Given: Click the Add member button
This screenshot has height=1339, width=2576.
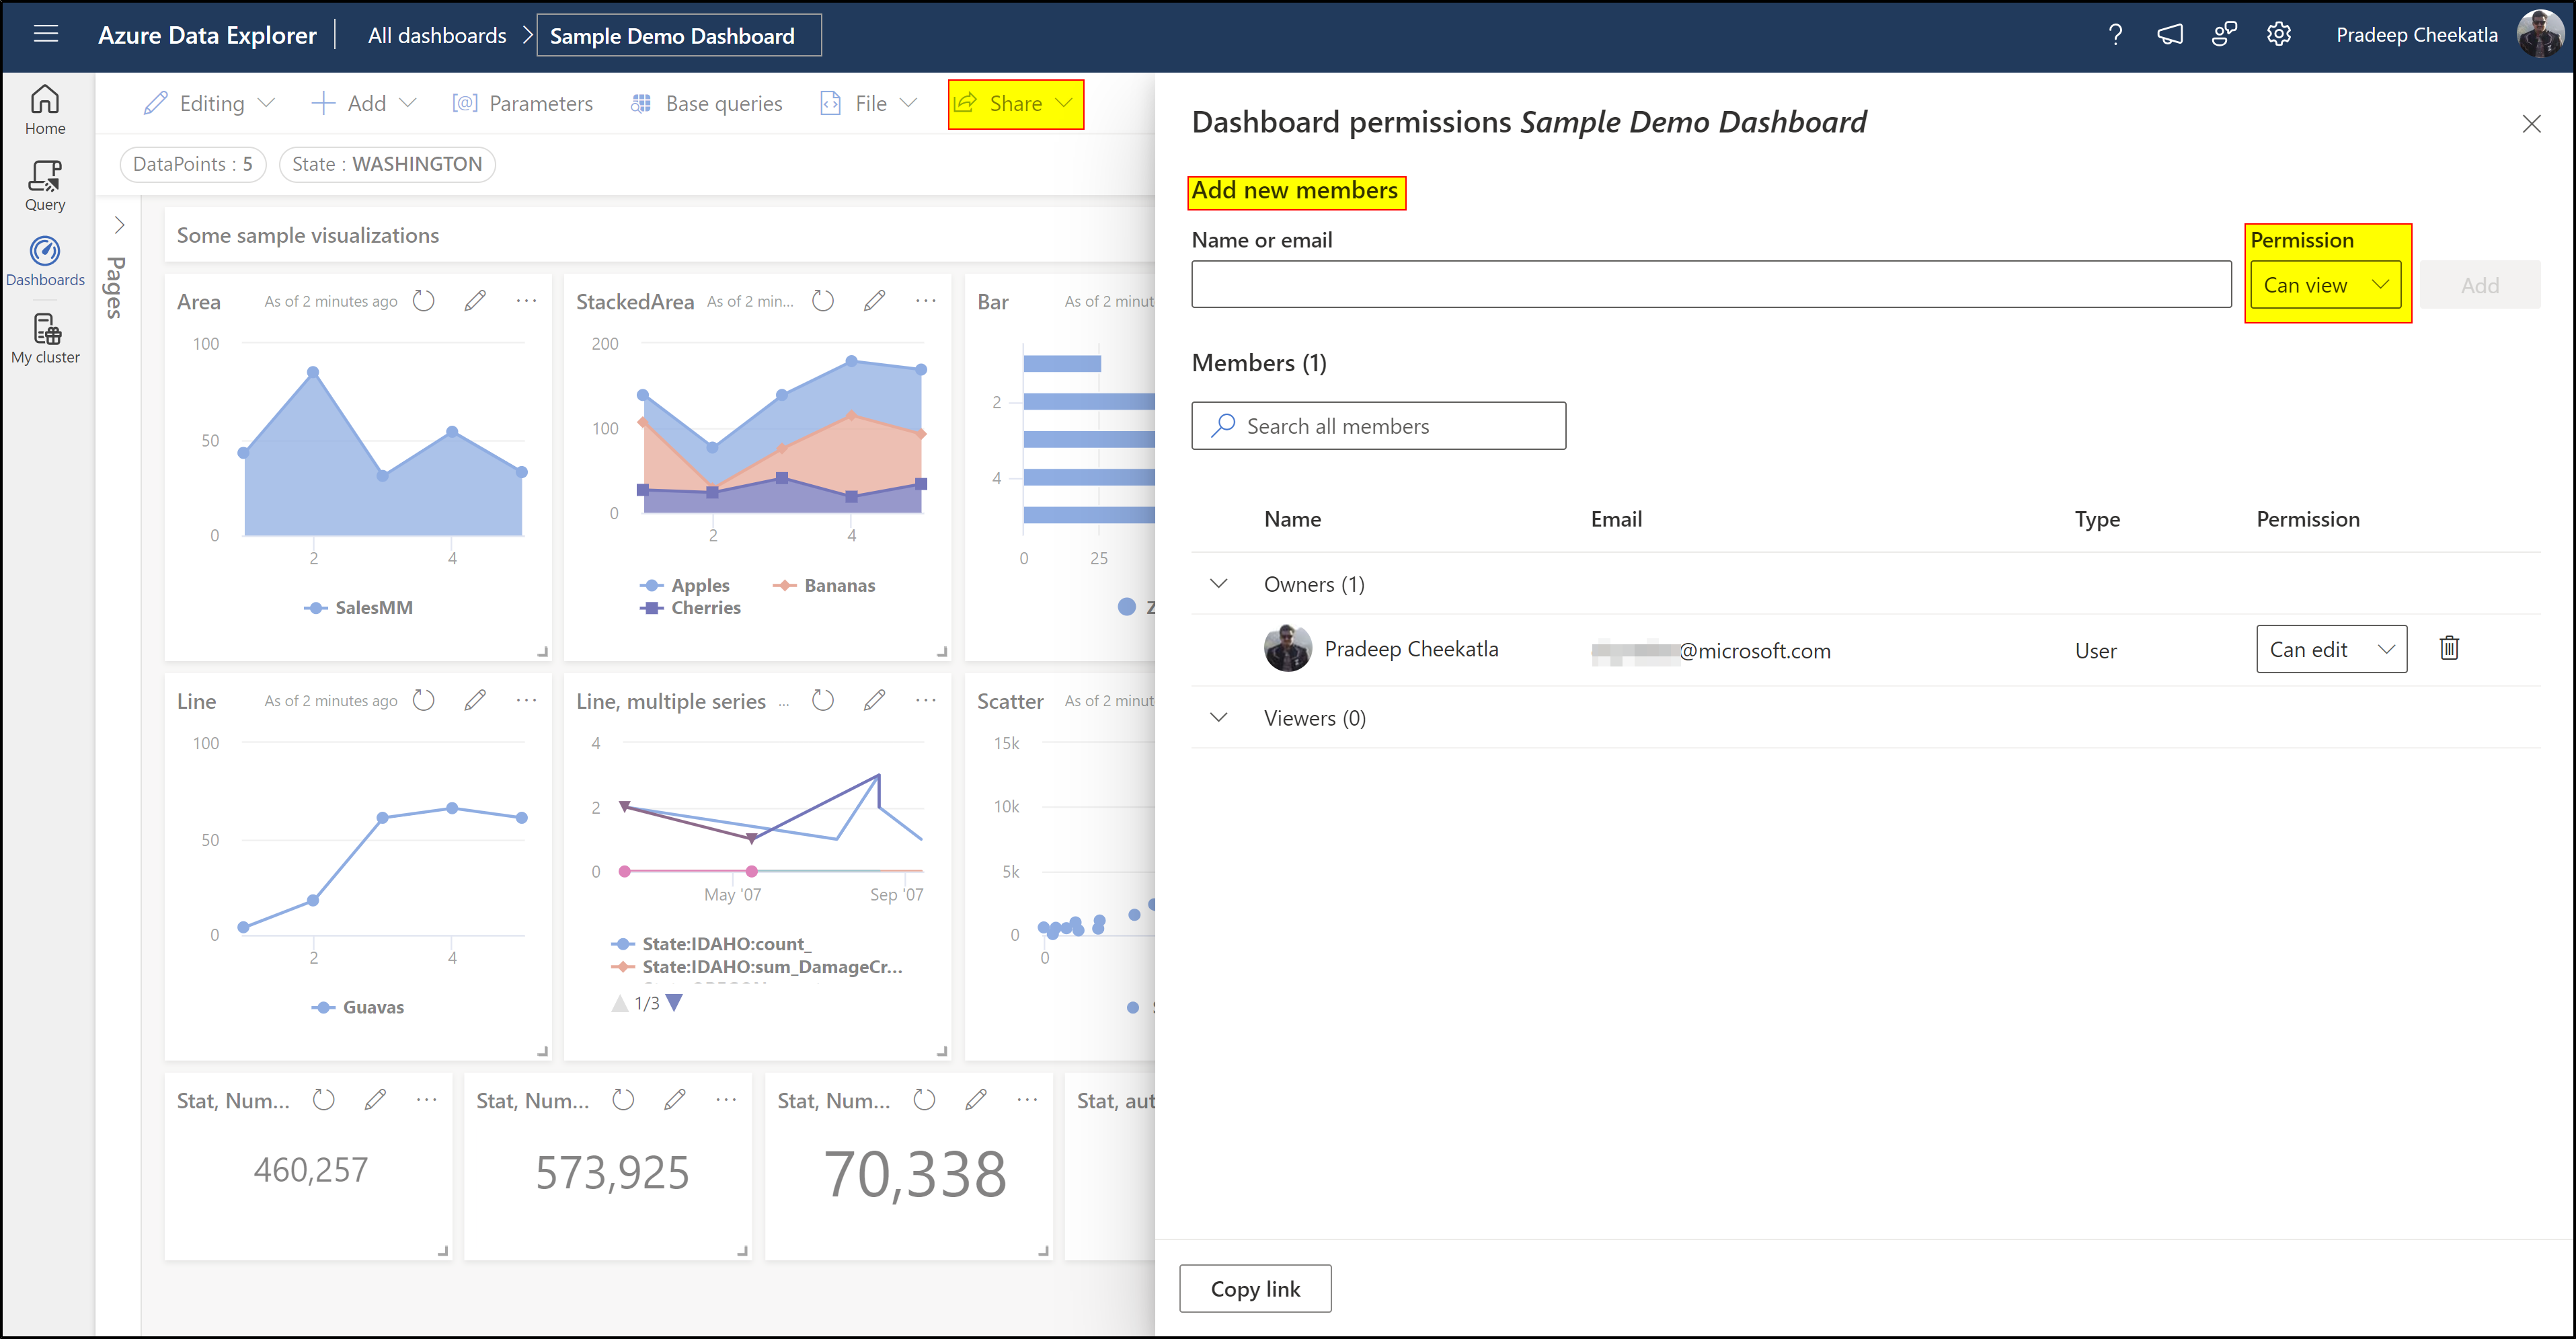Looking at the screenshot, I should coord(2479,286).
